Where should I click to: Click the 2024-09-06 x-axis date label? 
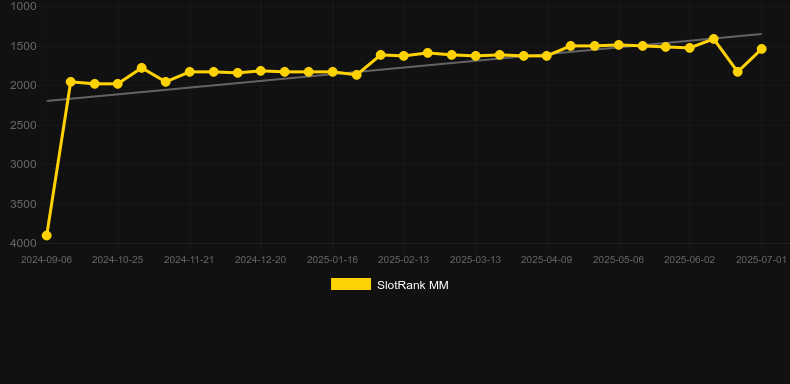coord(46,260)
